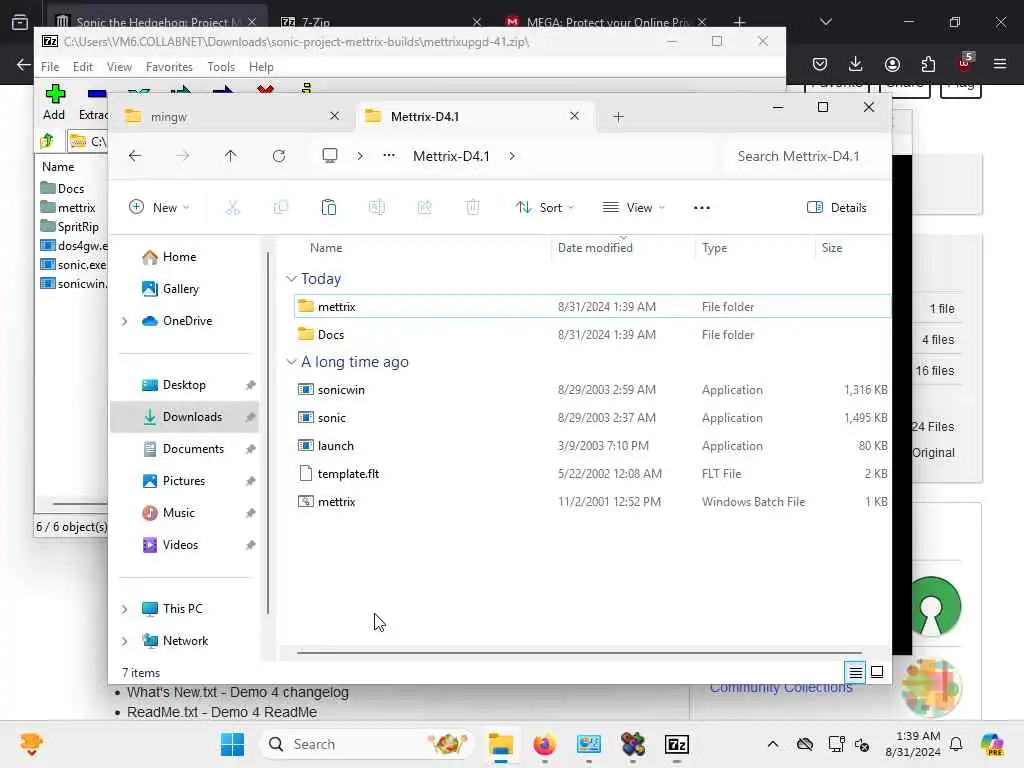
Task: Select the launch application file
Action: (x=592, y=445)
